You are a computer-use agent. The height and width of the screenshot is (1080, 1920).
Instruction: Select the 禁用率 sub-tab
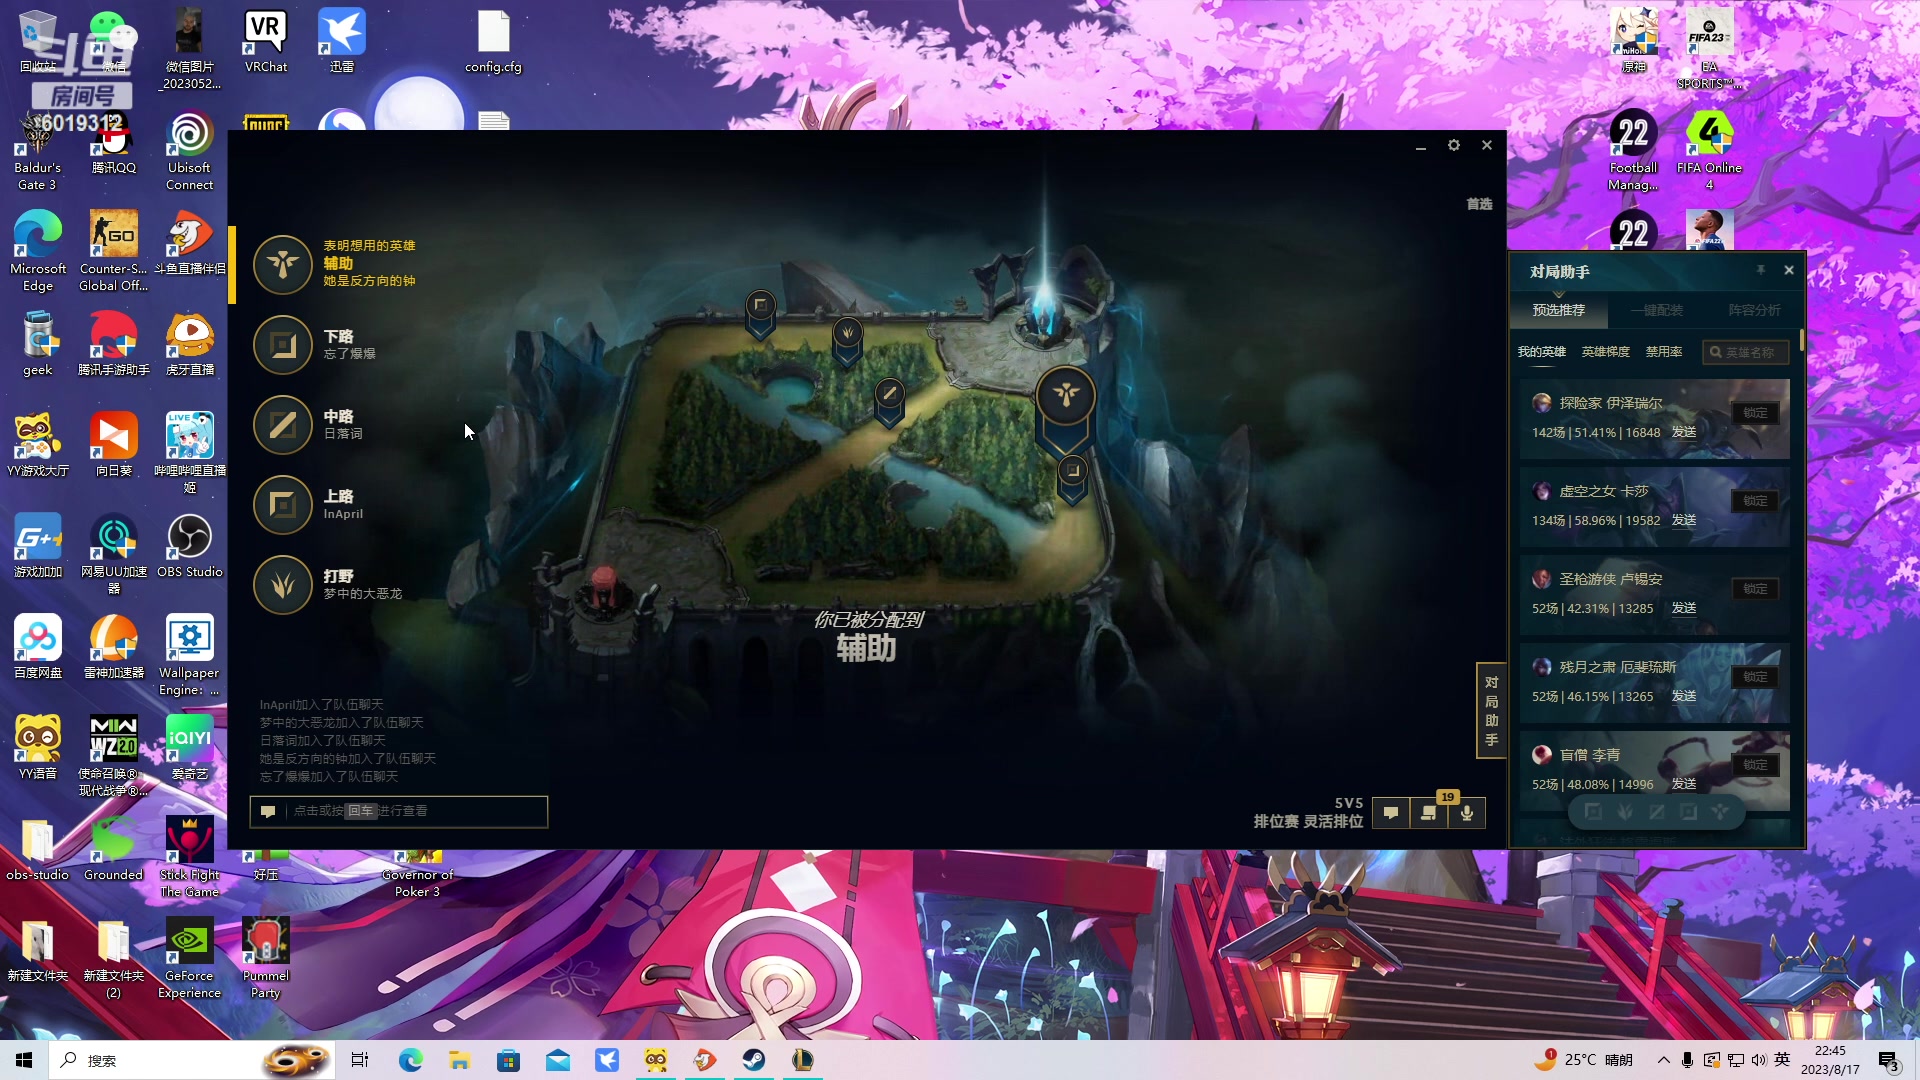point(1664,352)
